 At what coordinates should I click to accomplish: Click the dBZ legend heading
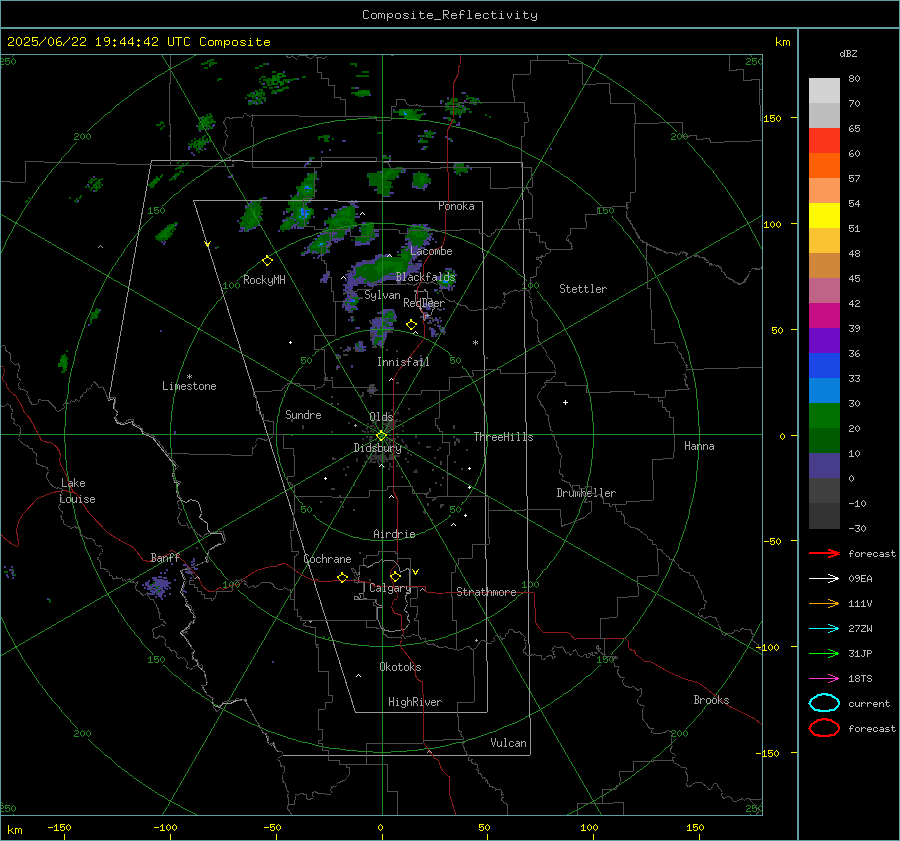(x=848, y=53)
